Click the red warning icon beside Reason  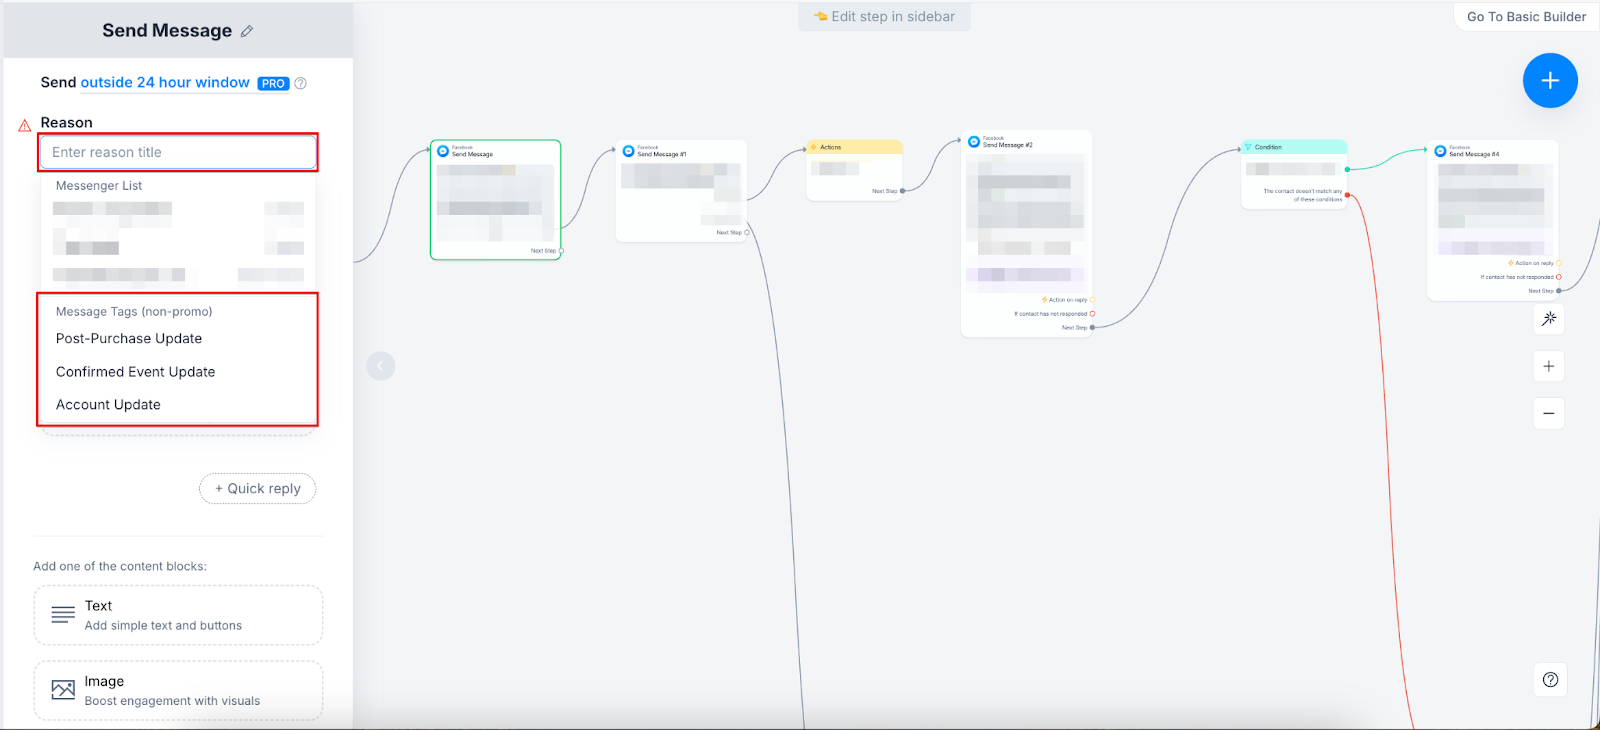[25, 125]
